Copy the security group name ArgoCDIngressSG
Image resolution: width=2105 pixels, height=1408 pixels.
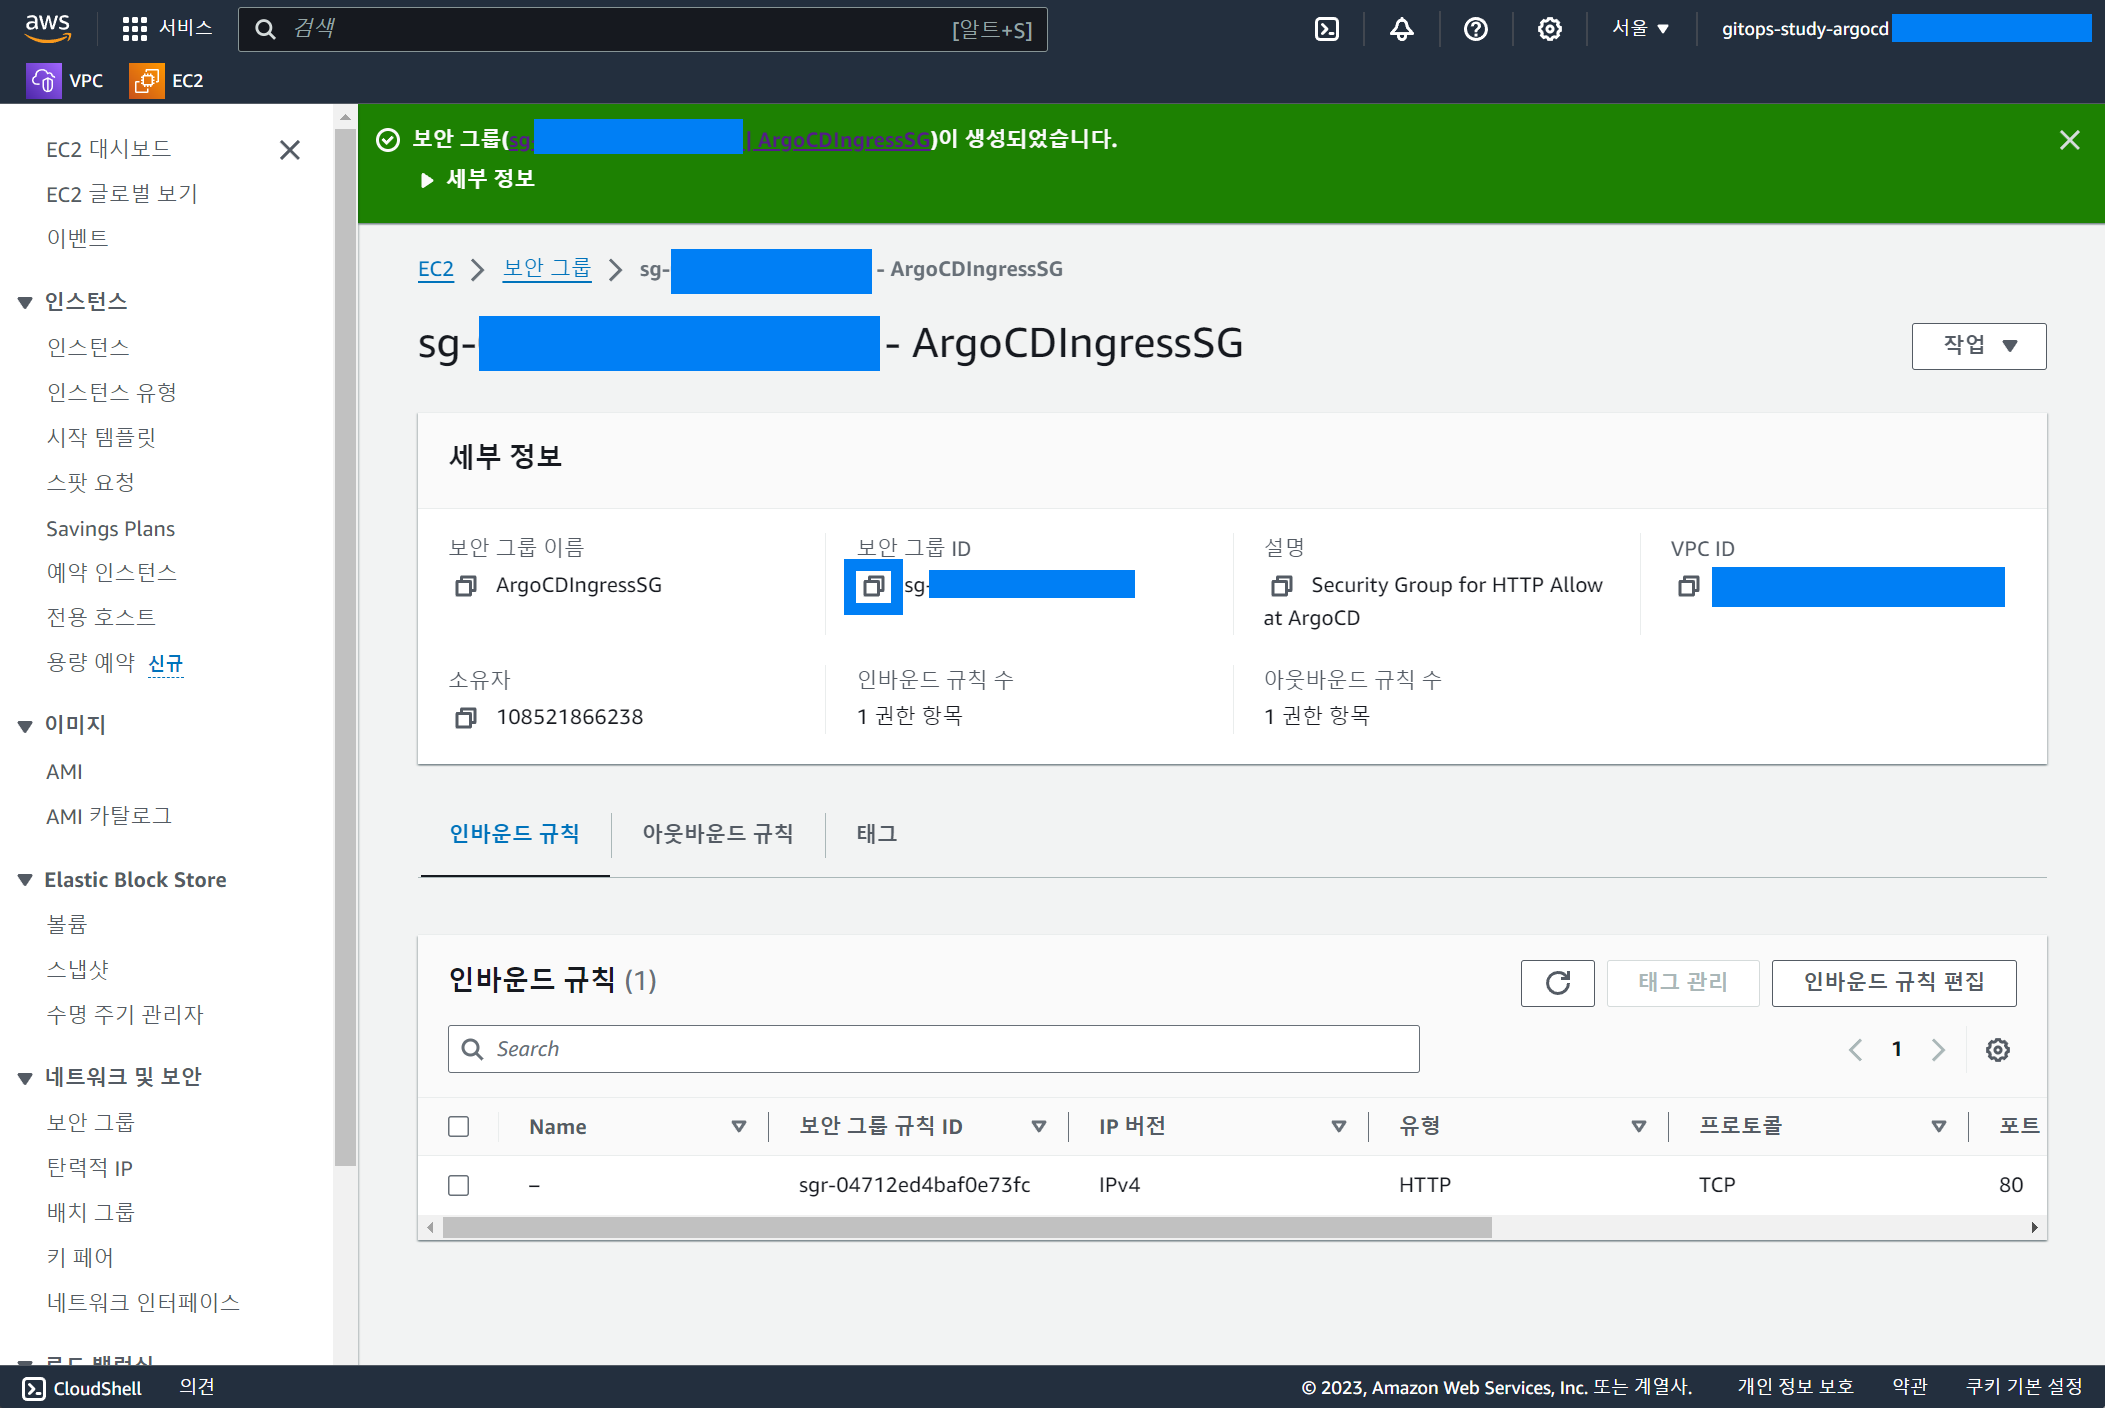click(465, 586)
